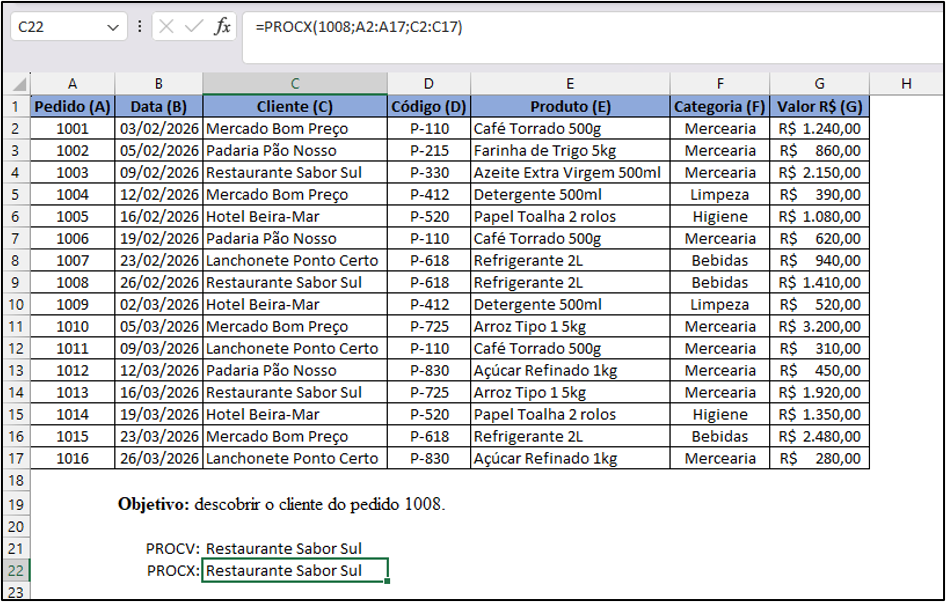Cancel formula entry with the X icon

coord(167,27)
